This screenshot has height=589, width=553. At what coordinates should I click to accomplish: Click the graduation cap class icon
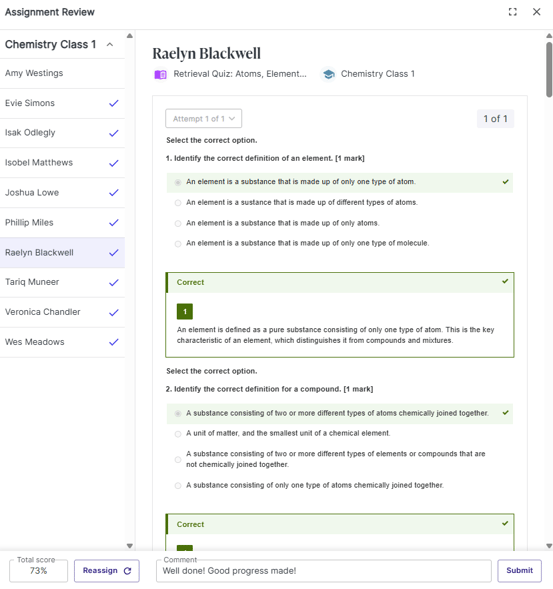[x=328, y=74]
